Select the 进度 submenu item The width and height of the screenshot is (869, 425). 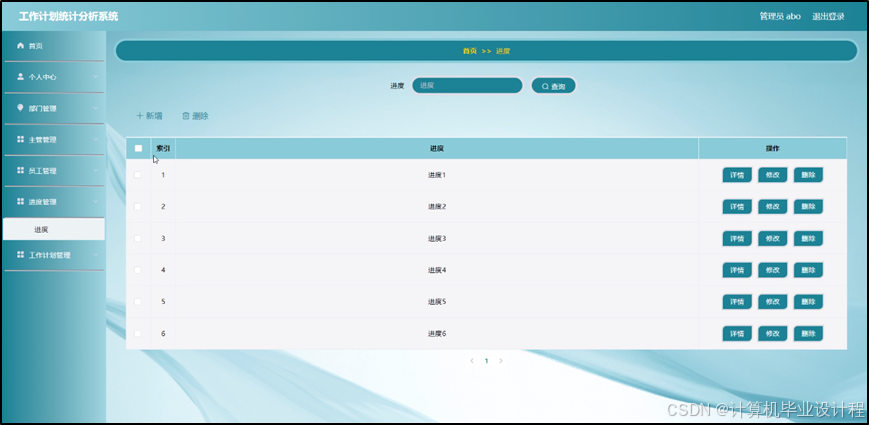54,229
